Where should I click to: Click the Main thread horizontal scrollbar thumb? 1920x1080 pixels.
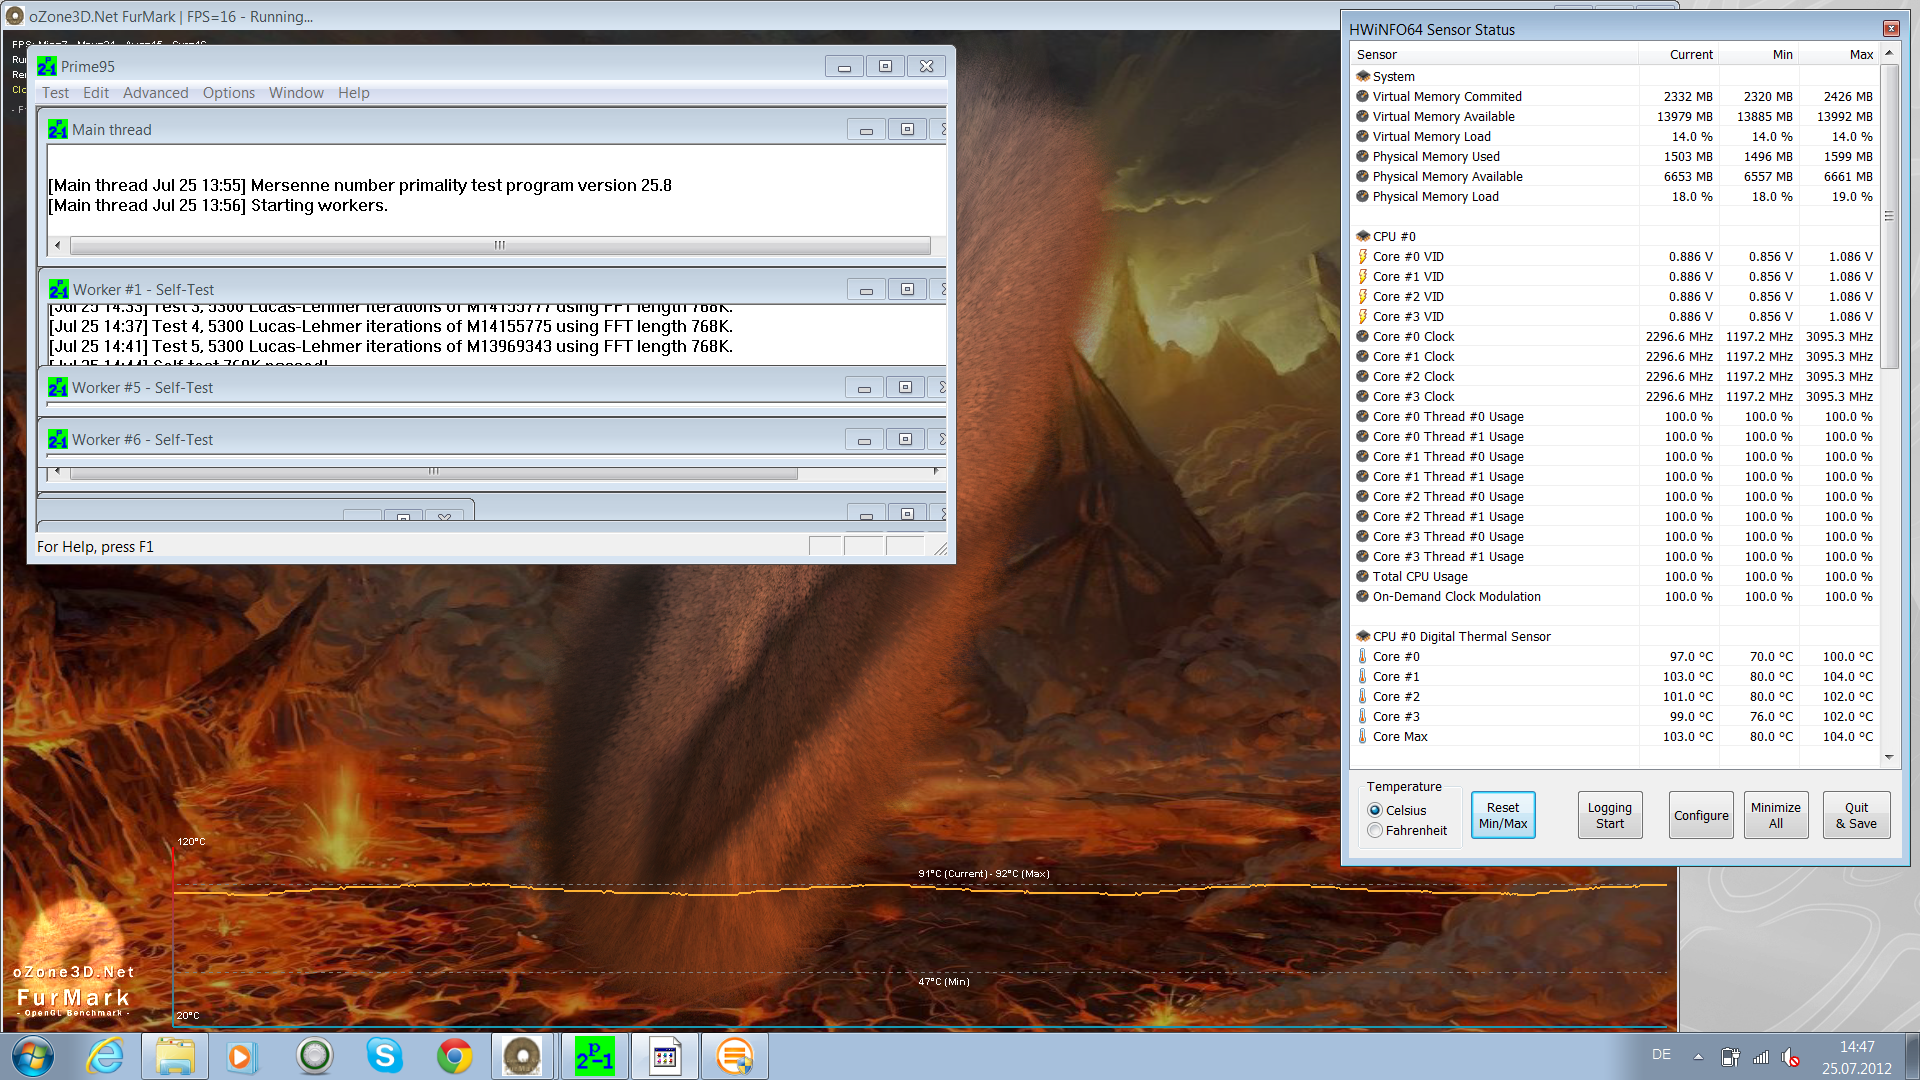499,245
